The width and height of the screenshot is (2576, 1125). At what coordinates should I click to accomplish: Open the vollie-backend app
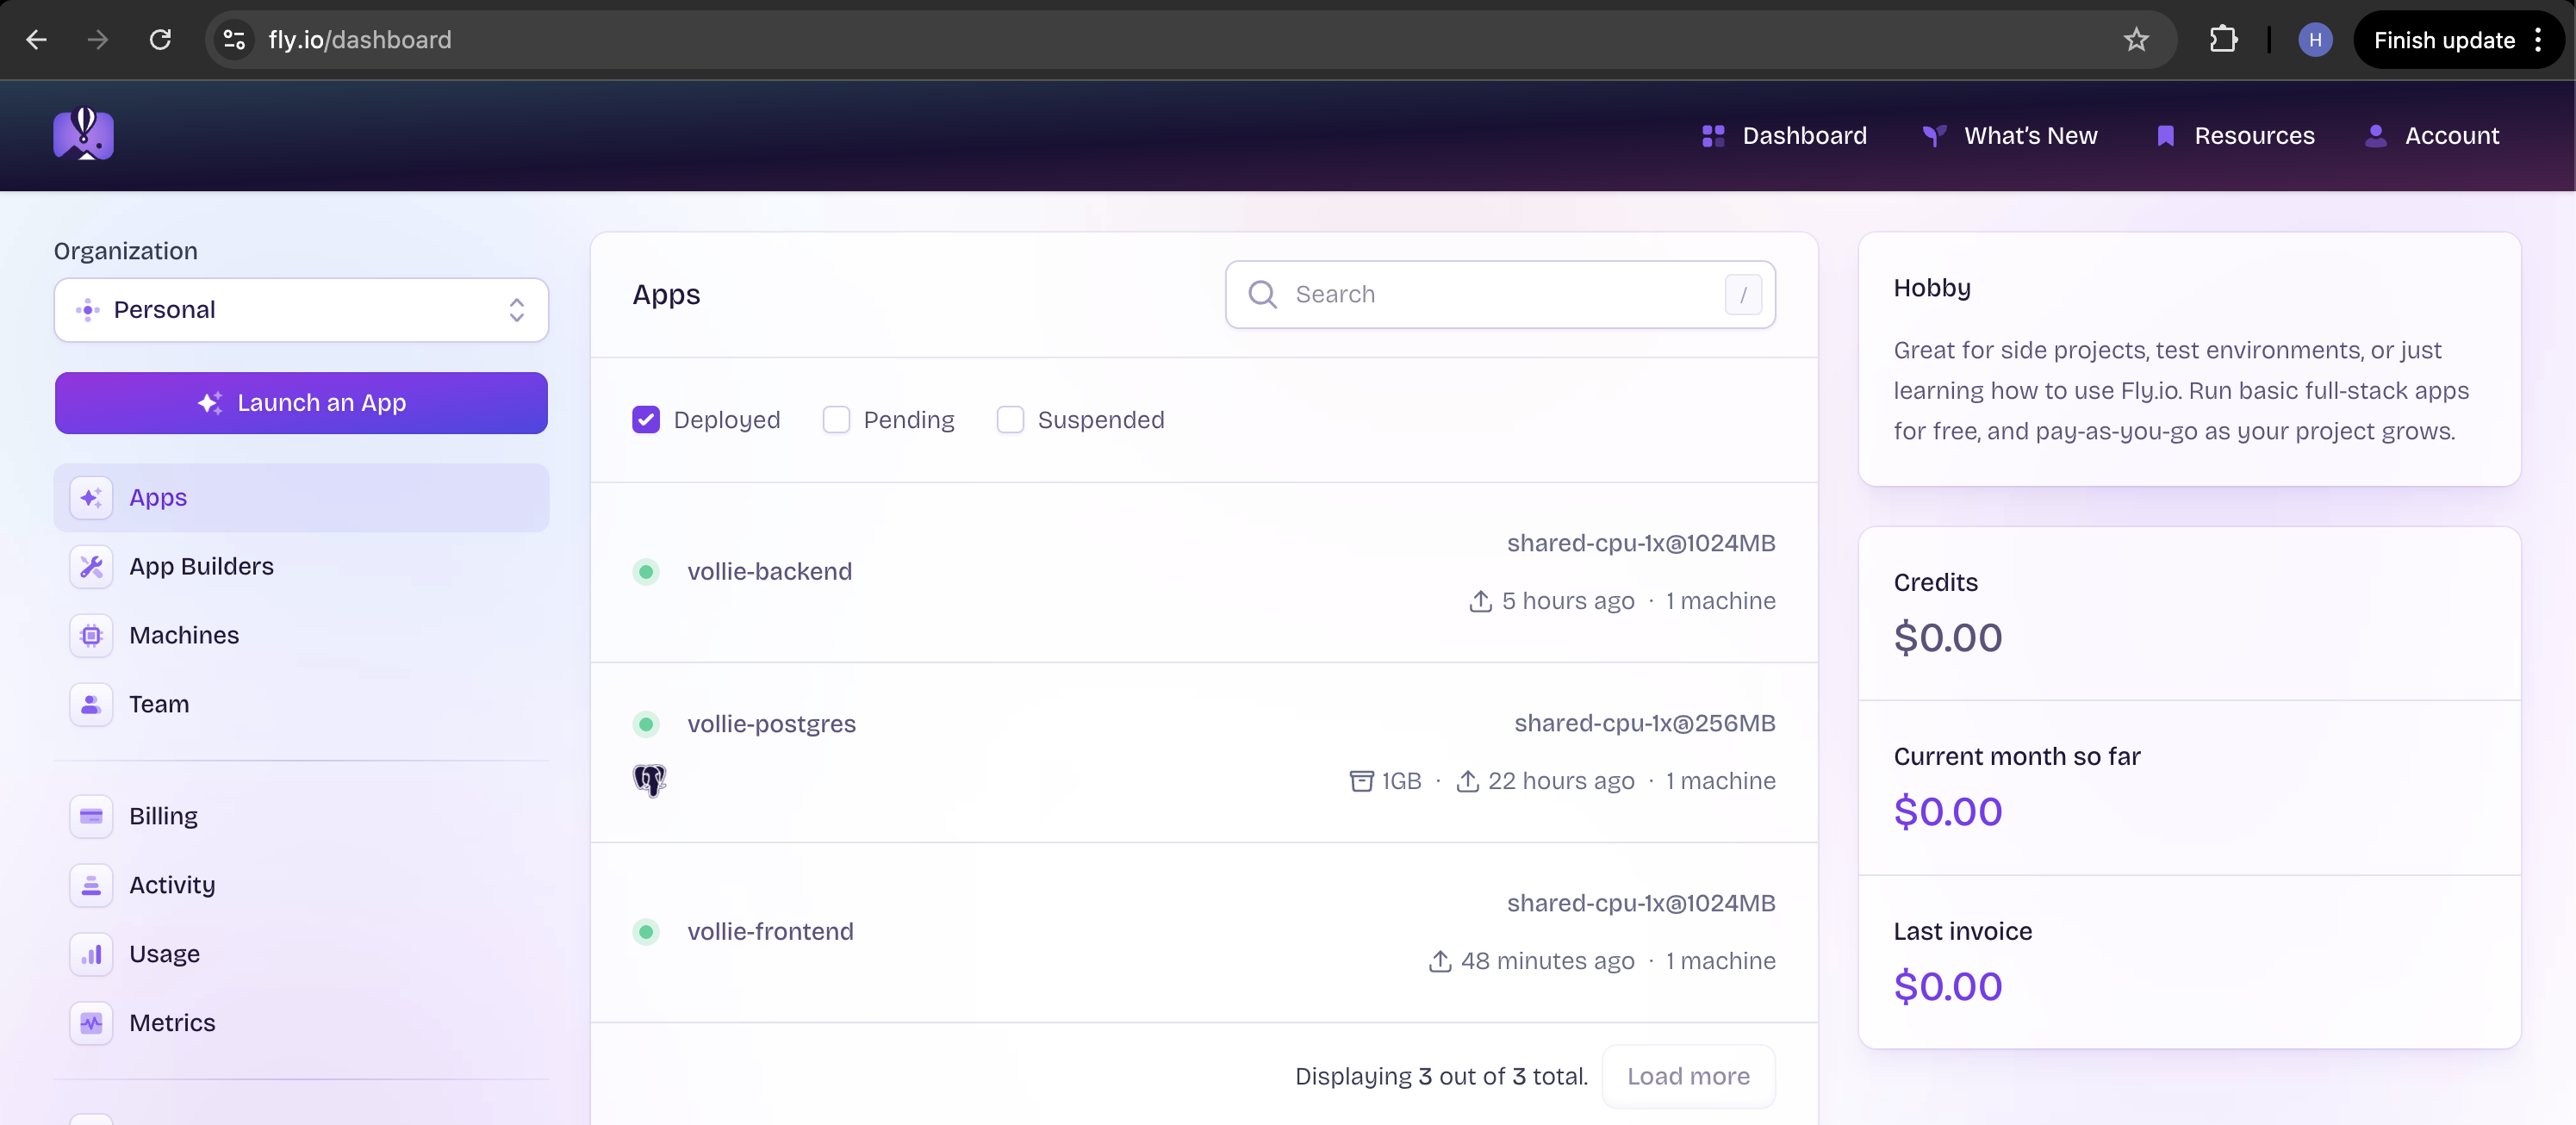pos(769,572)
